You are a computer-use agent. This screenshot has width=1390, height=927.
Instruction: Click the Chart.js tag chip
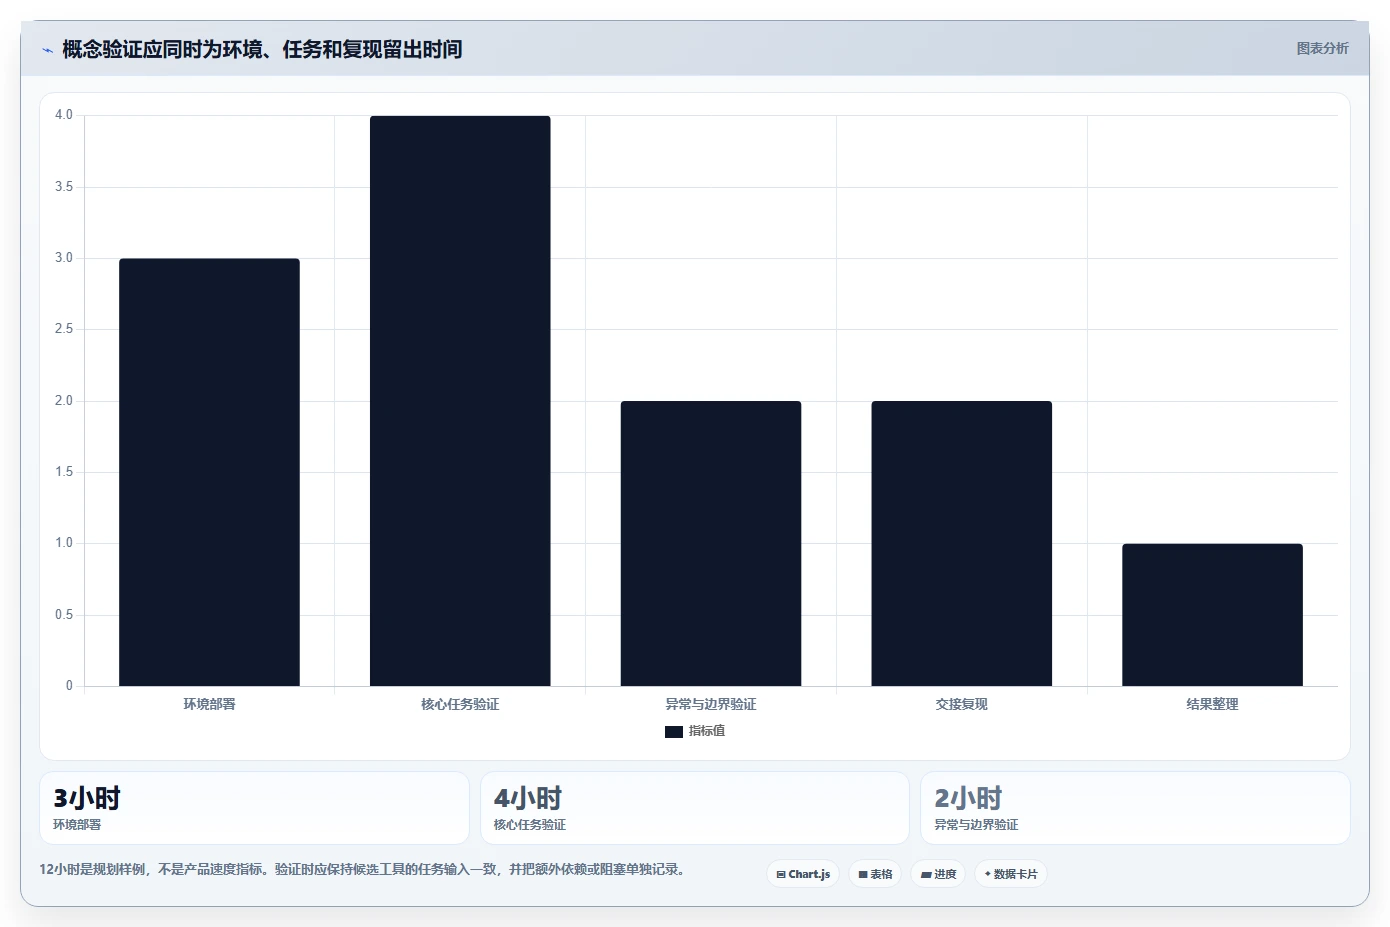coord(803,874)
